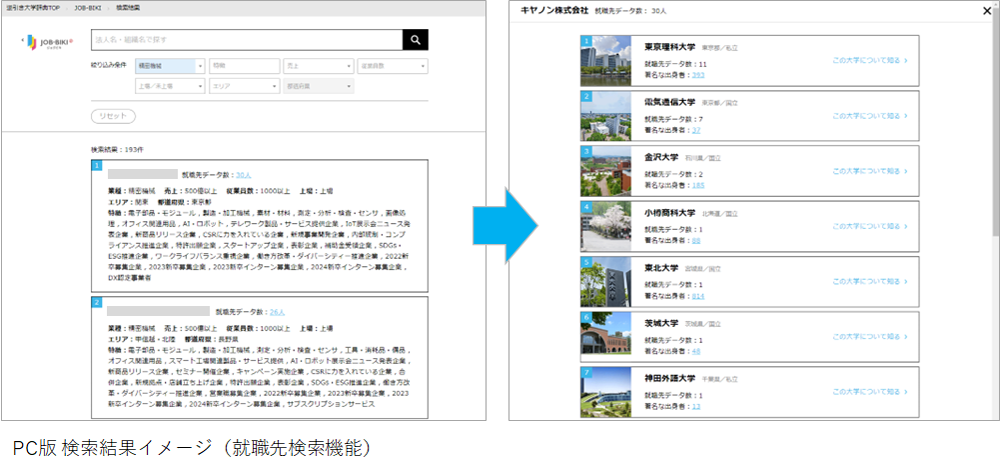Click the 特徴 filter field
1000x473 pixels.
(244, 66)
